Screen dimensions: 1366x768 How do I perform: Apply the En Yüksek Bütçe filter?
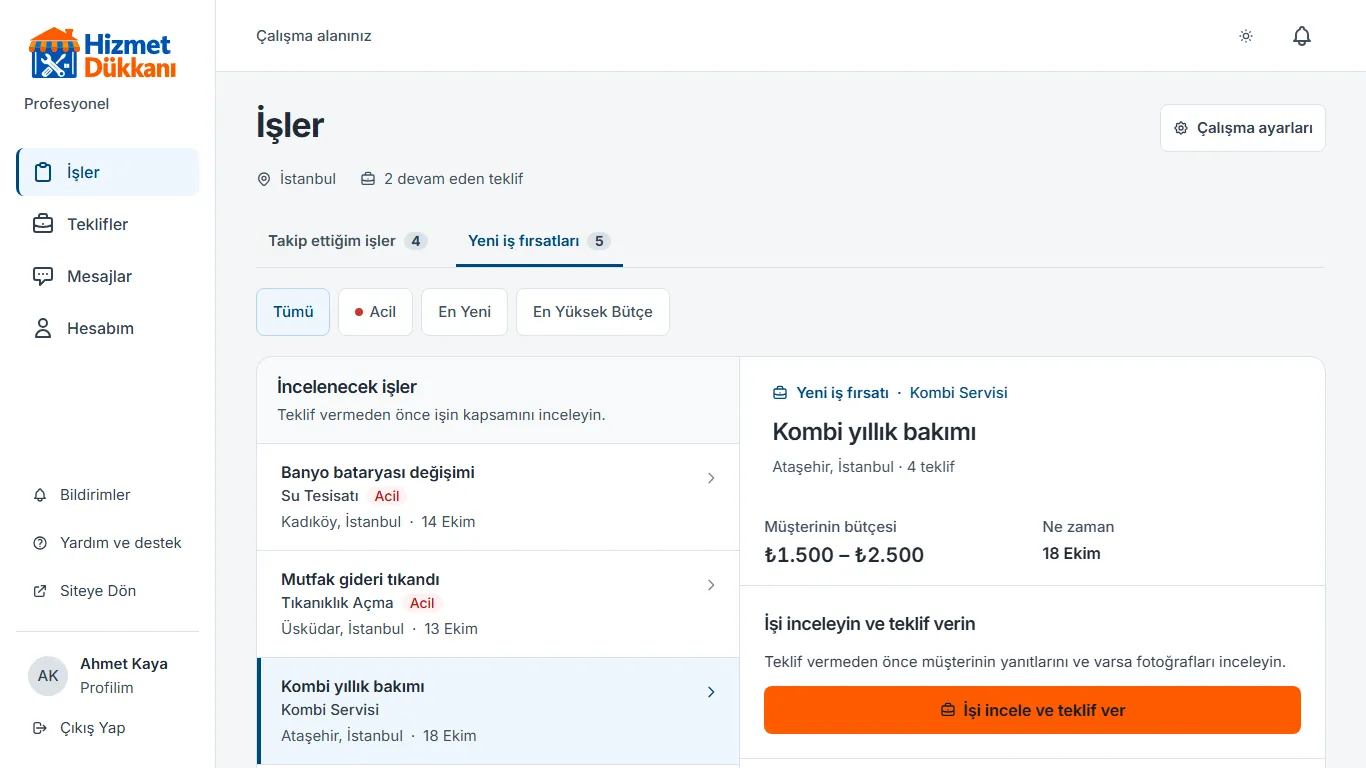tap(593, 312)
